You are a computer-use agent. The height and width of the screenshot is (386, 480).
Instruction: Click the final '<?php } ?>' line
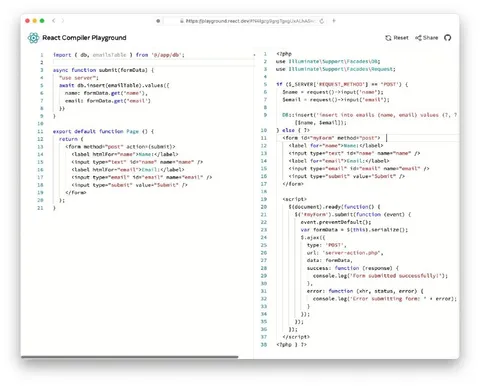coord(292,345)
